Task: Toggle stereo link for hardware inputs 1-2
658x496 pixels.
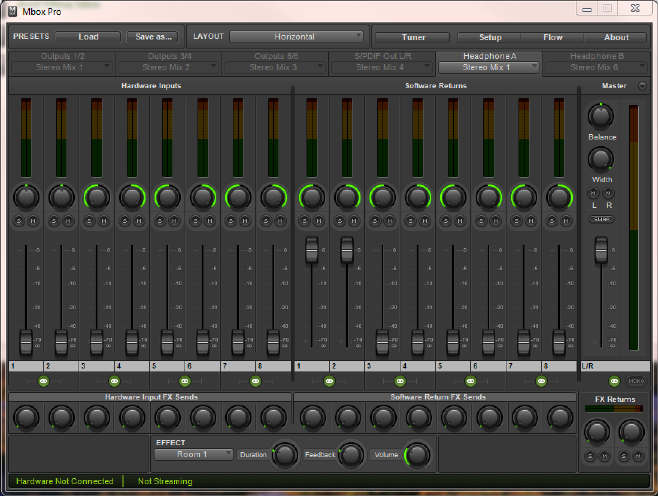Action: point(44,381)
